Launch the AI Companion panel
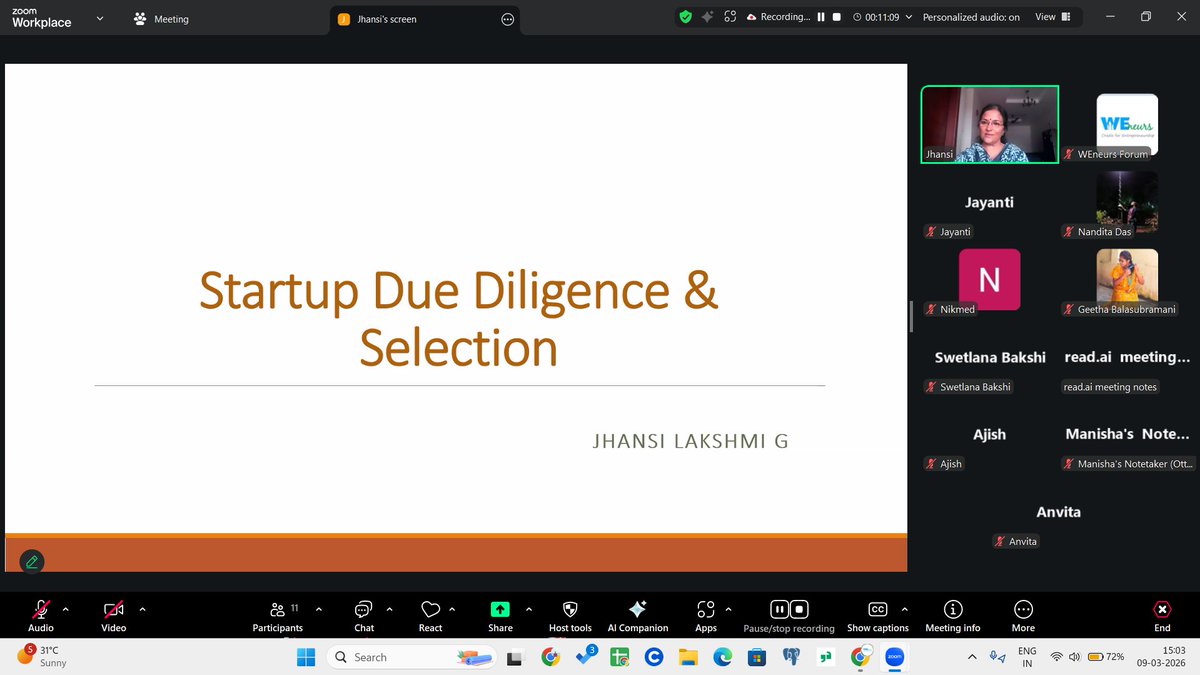 tap(637, 615)
